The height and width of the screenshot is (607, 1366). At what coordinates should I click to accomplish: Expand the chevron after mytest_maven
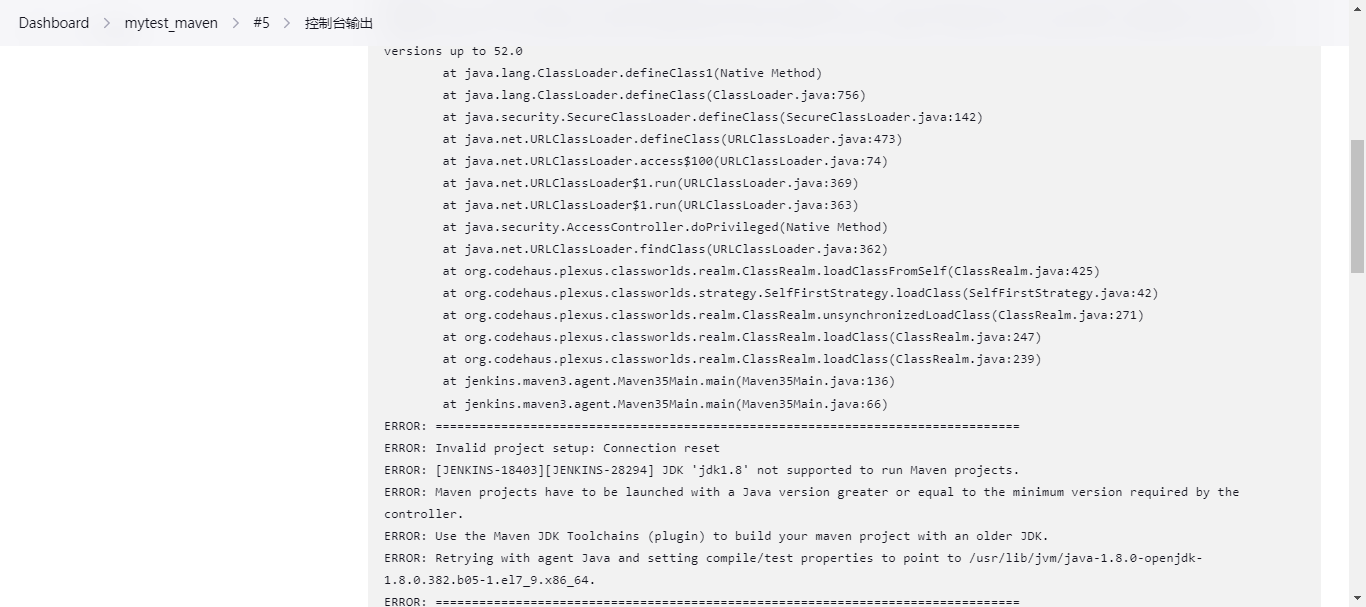236,23
